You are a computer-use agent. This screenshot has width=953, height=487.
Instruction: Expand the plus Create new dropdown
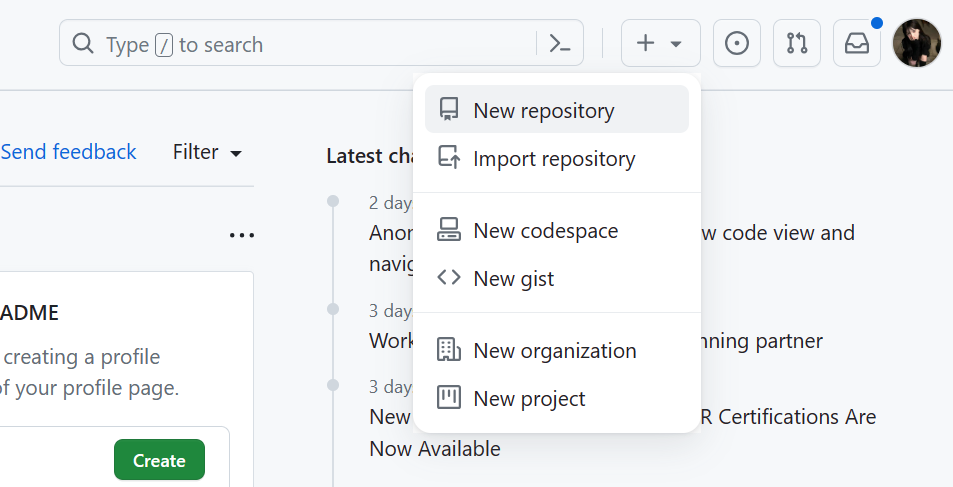[x=660, y=44]
